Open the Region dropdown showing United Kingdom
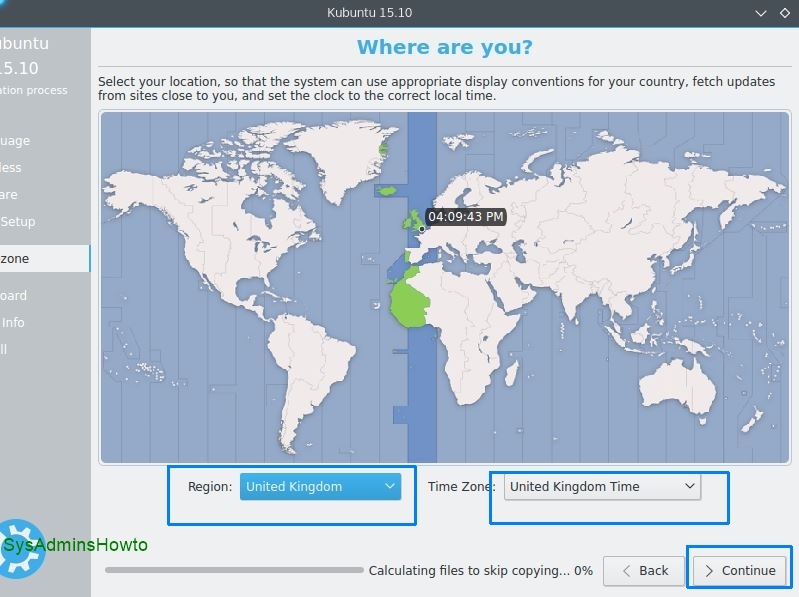 [x=320, y=487]
